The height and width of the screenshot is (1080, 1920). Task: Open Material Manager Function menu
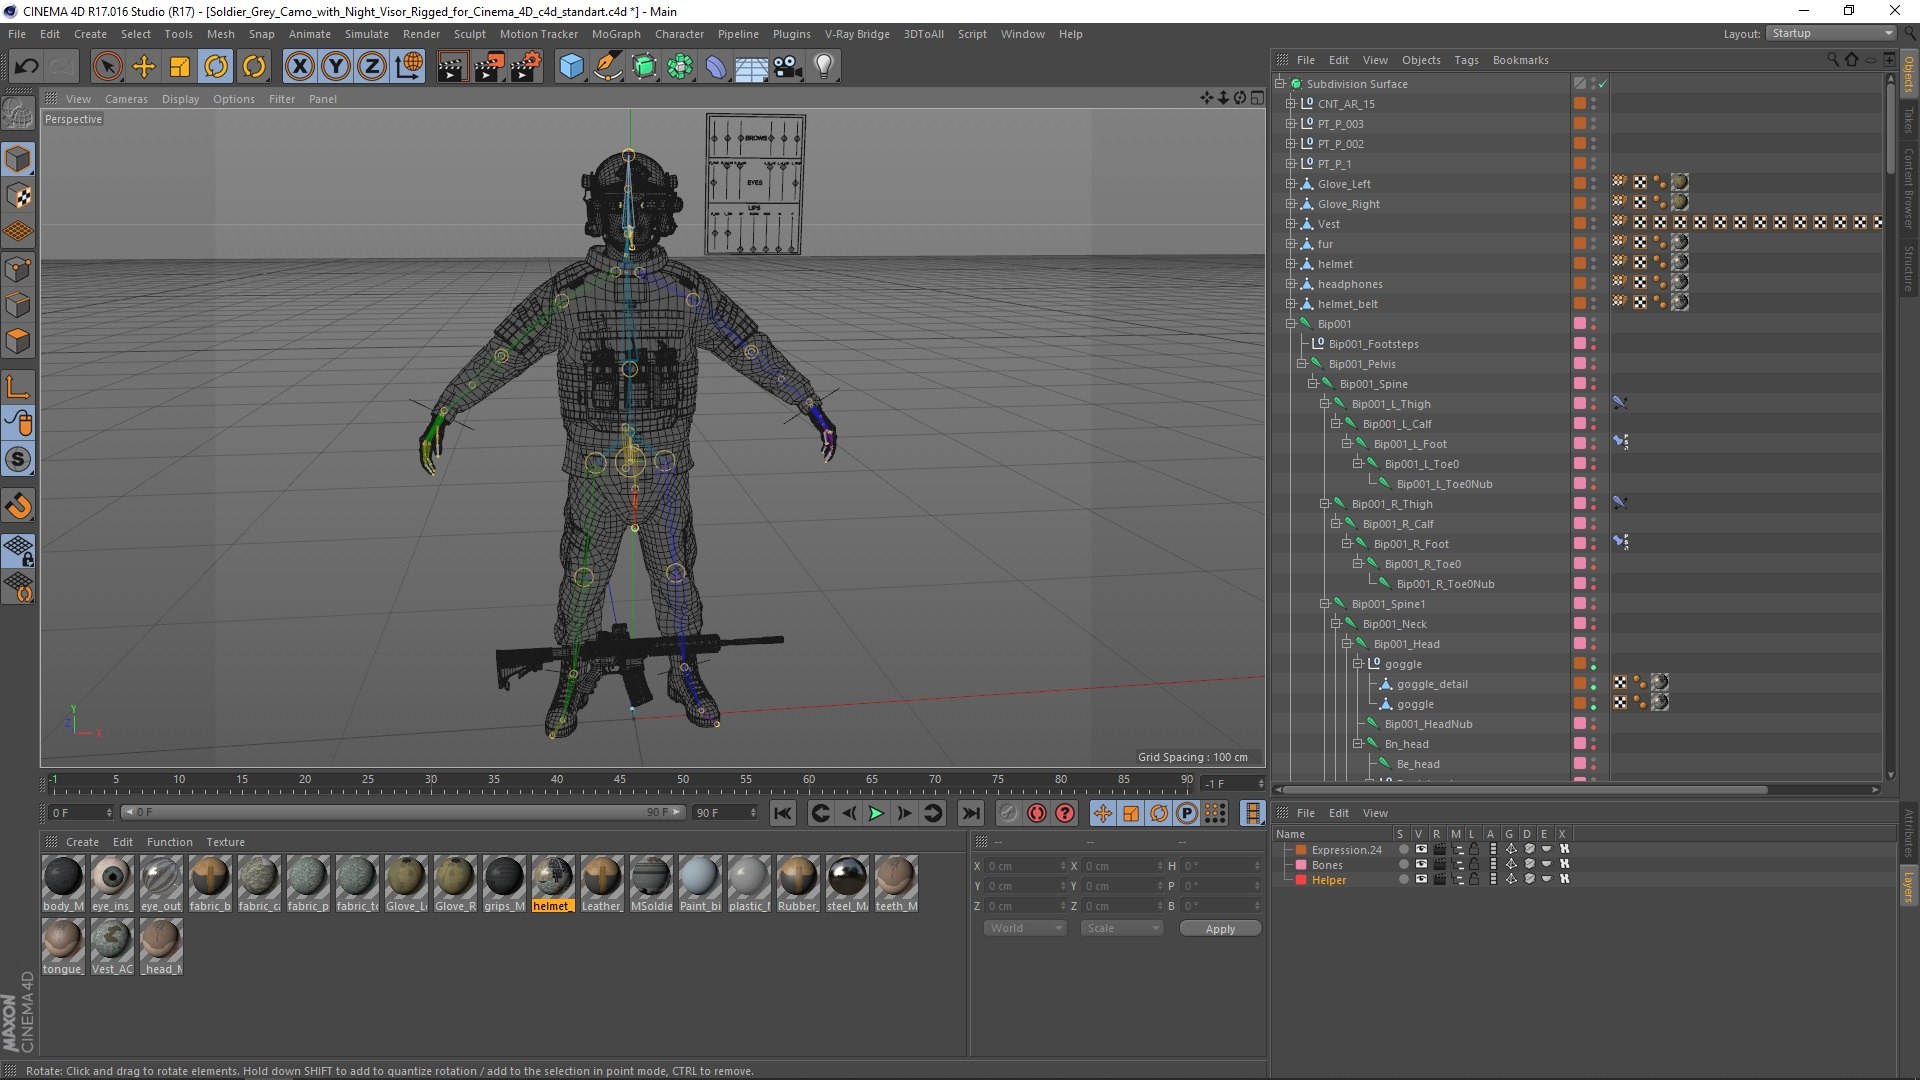(x=170, y=842)
